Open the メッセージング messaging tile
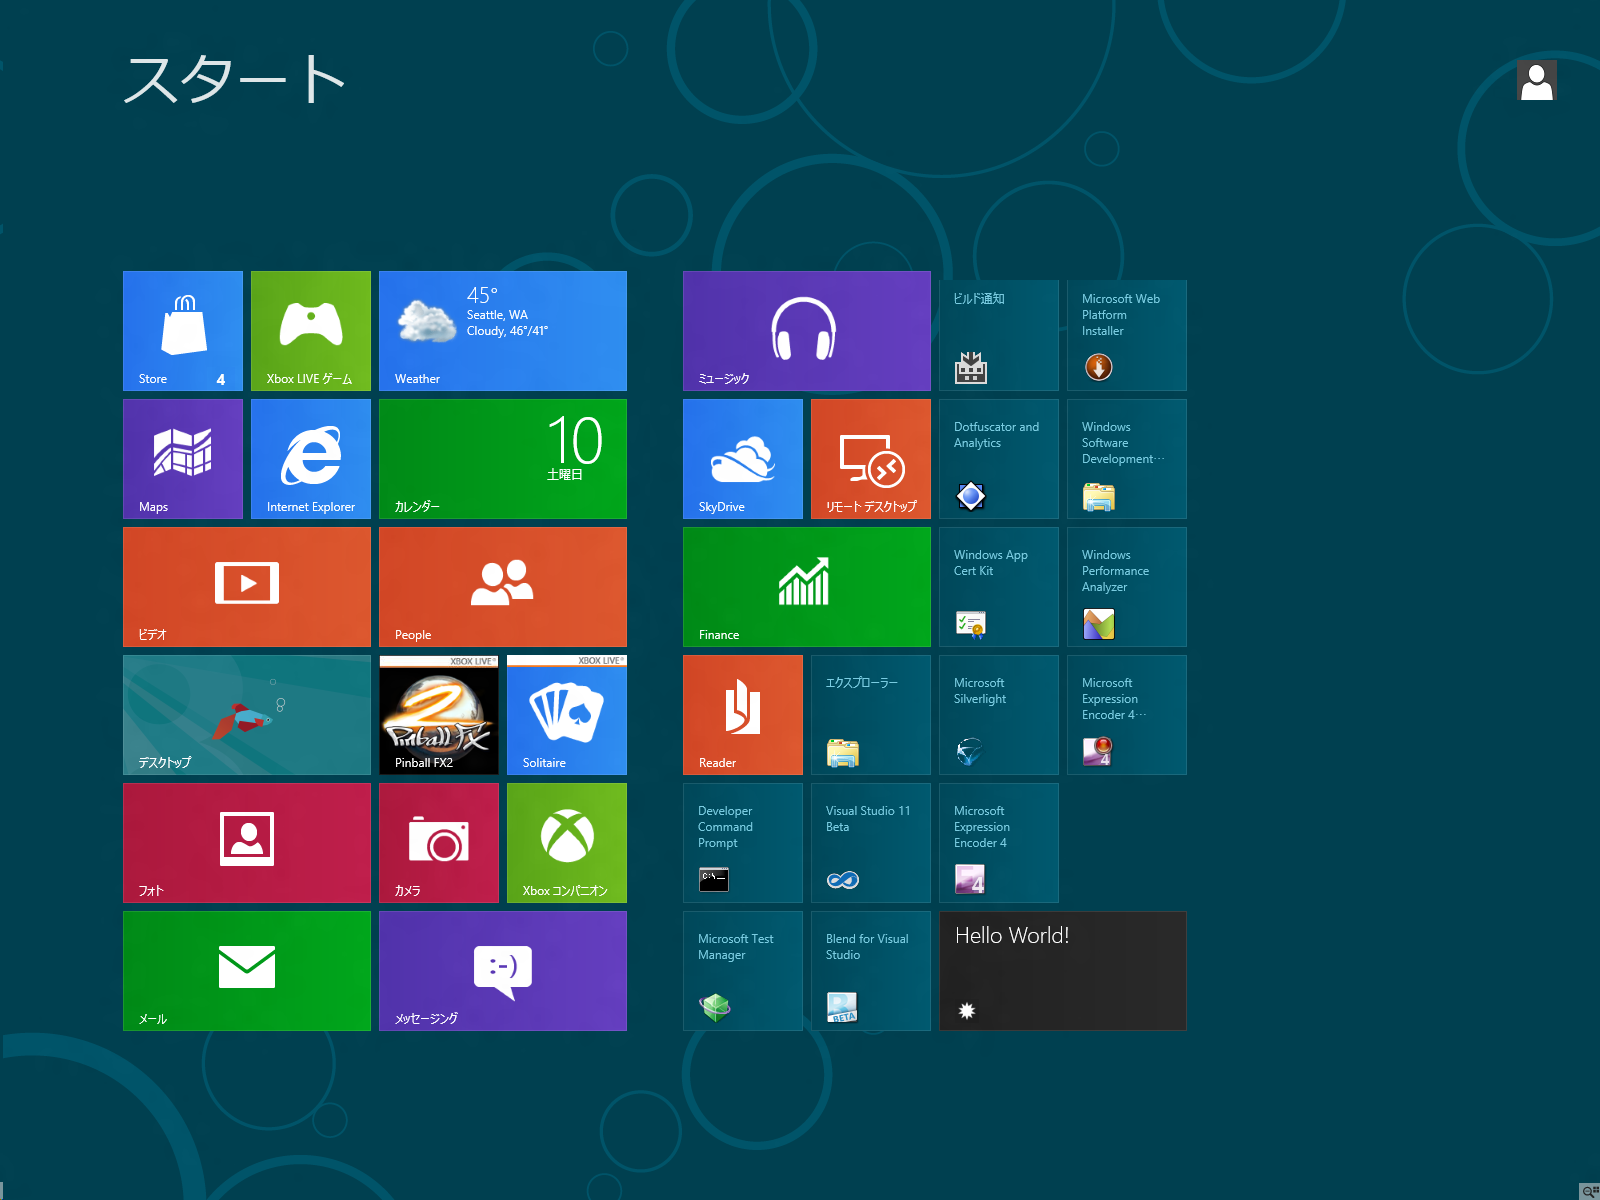Viewport: 1600px width, 1200px height. [503, 971]
